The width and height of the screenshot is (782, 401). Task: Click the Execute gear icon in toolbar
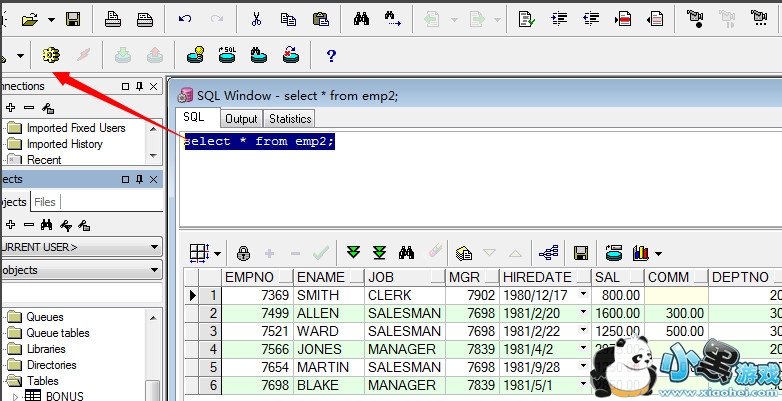pyautogui.click(x=50, y=55)
